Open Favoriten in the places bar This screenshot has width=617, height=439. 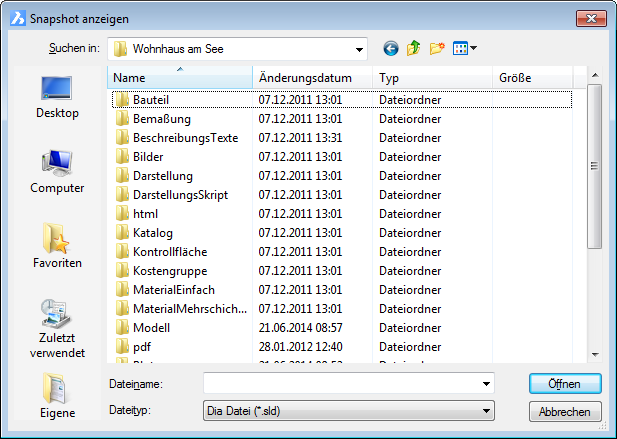pyautogui.click(x=57, y=247)
